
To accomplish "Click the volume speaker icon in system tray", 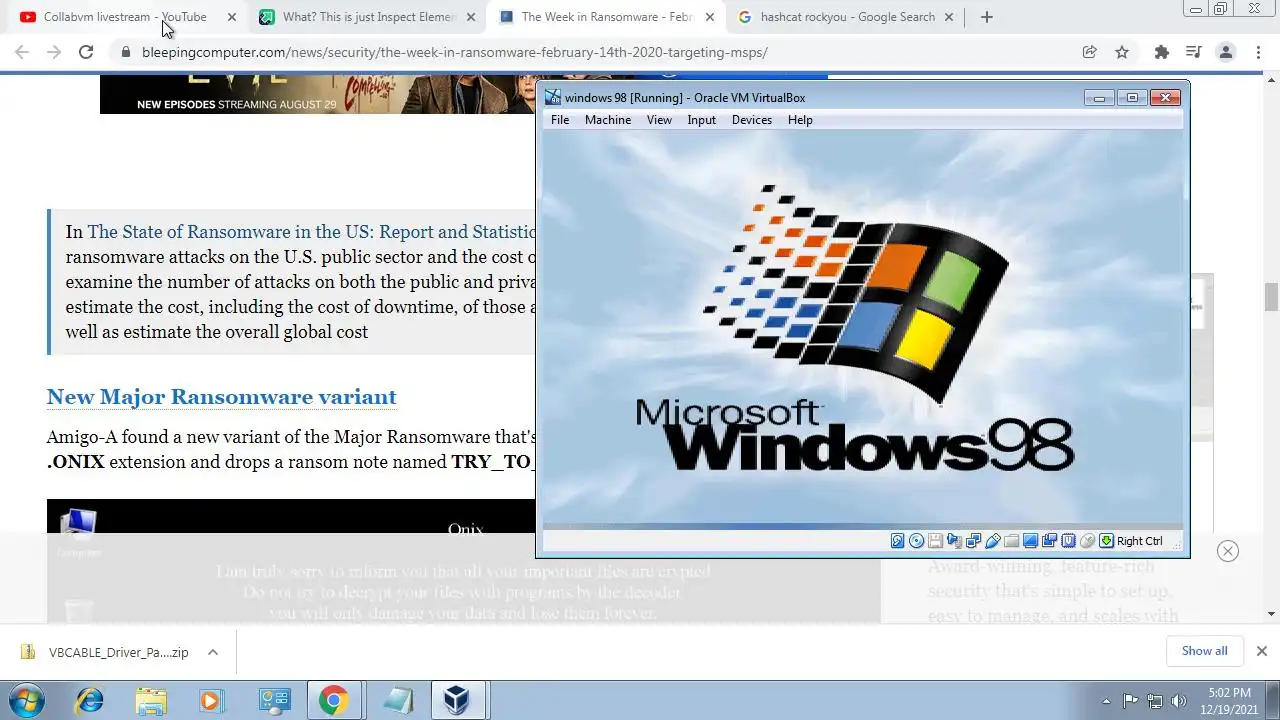I will (1178, 701).
